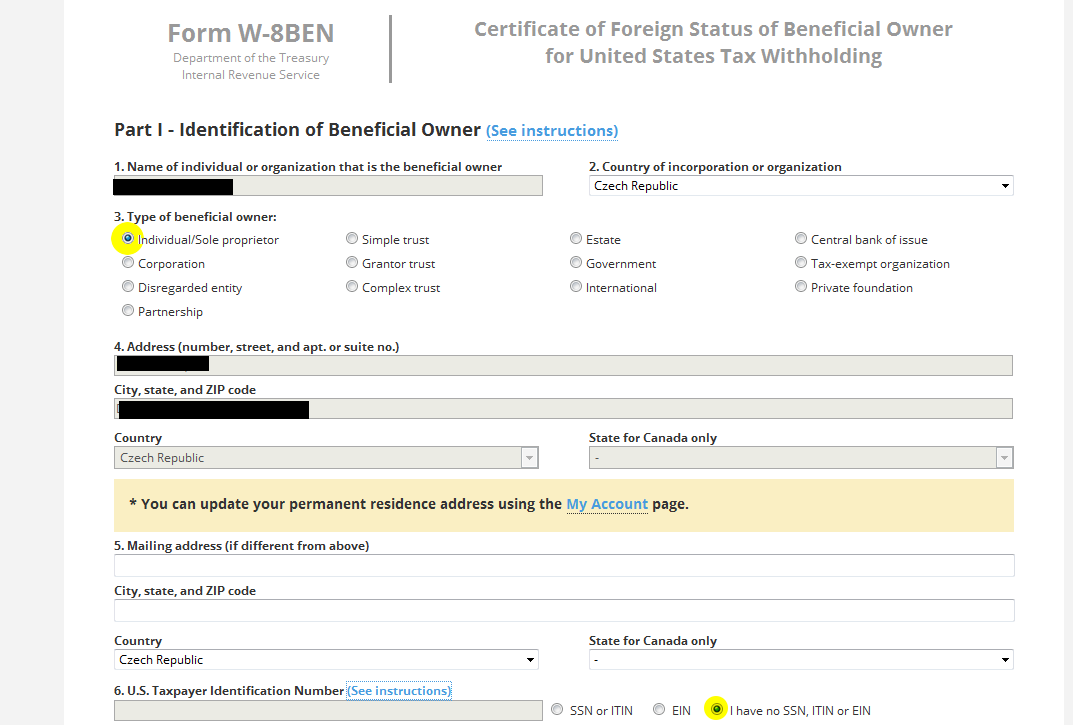
Task: Open the My Account page link
Action: (607, 504)
